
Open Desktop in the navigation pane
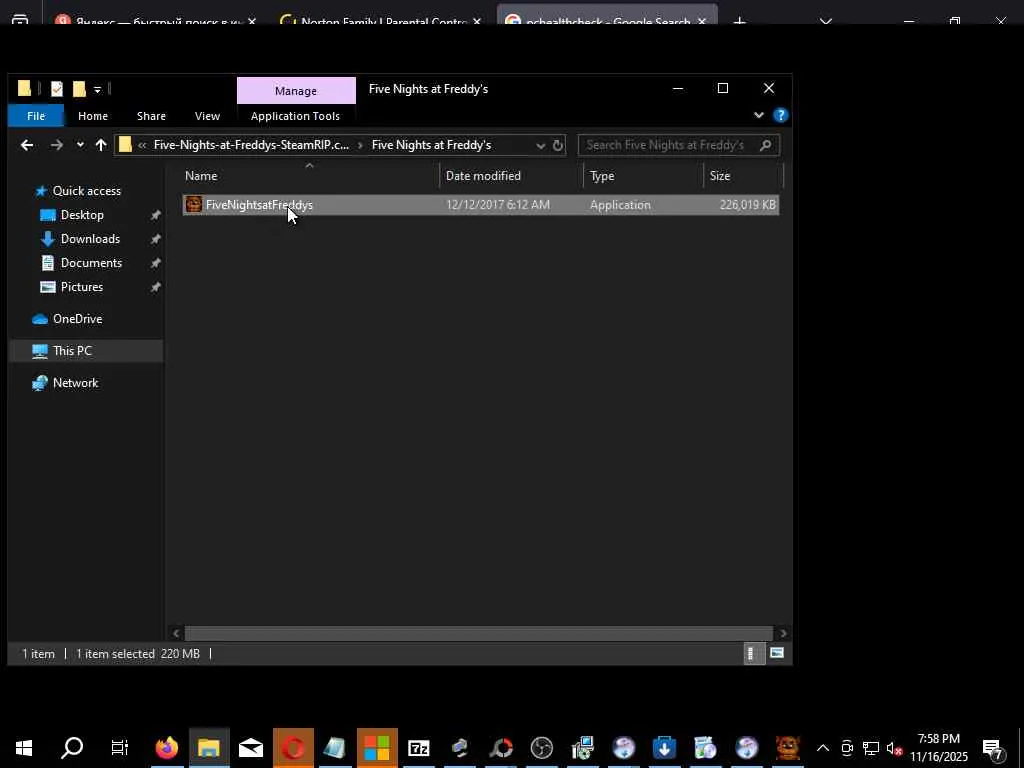coord(82,215)
